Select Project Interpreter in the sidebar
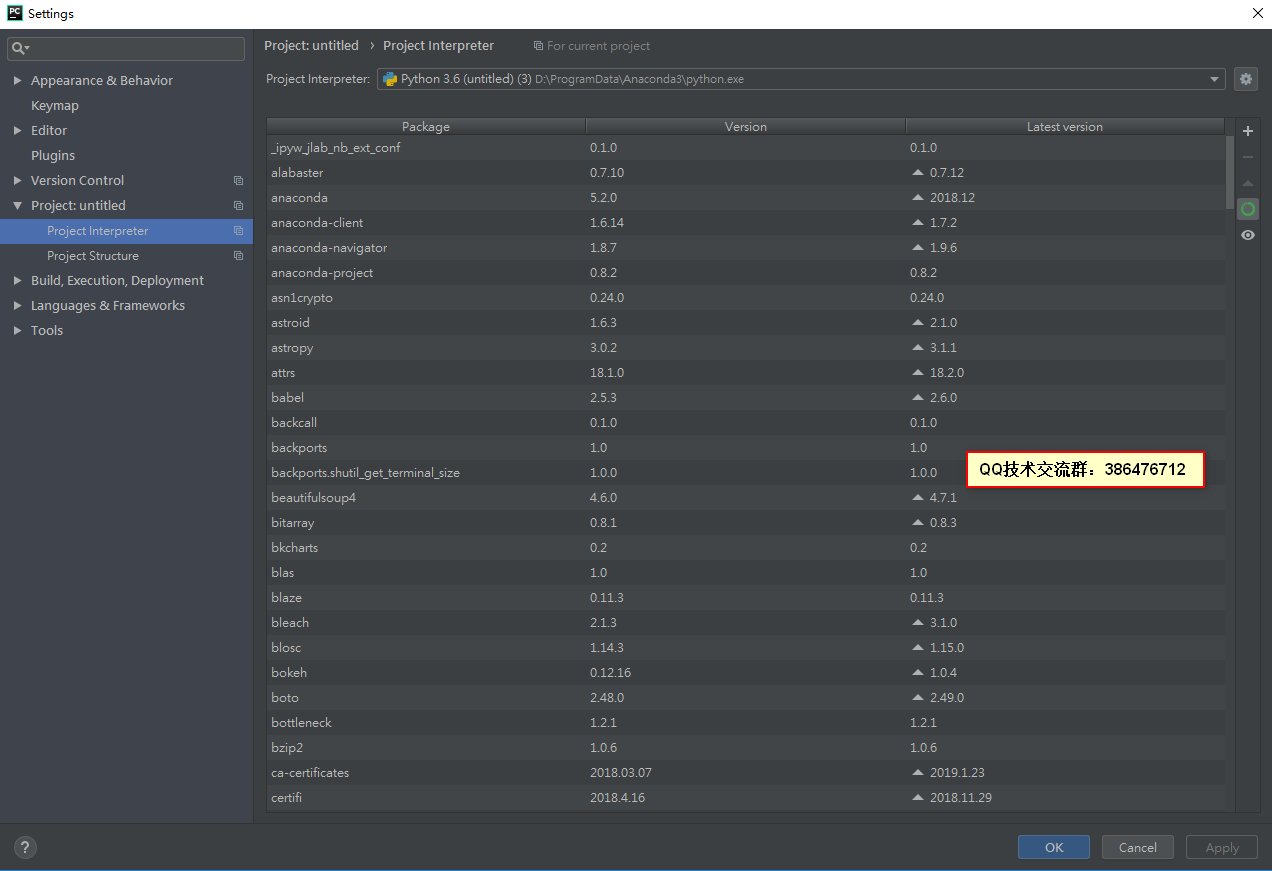This screenshot has height=871, width=1272. 126,231
